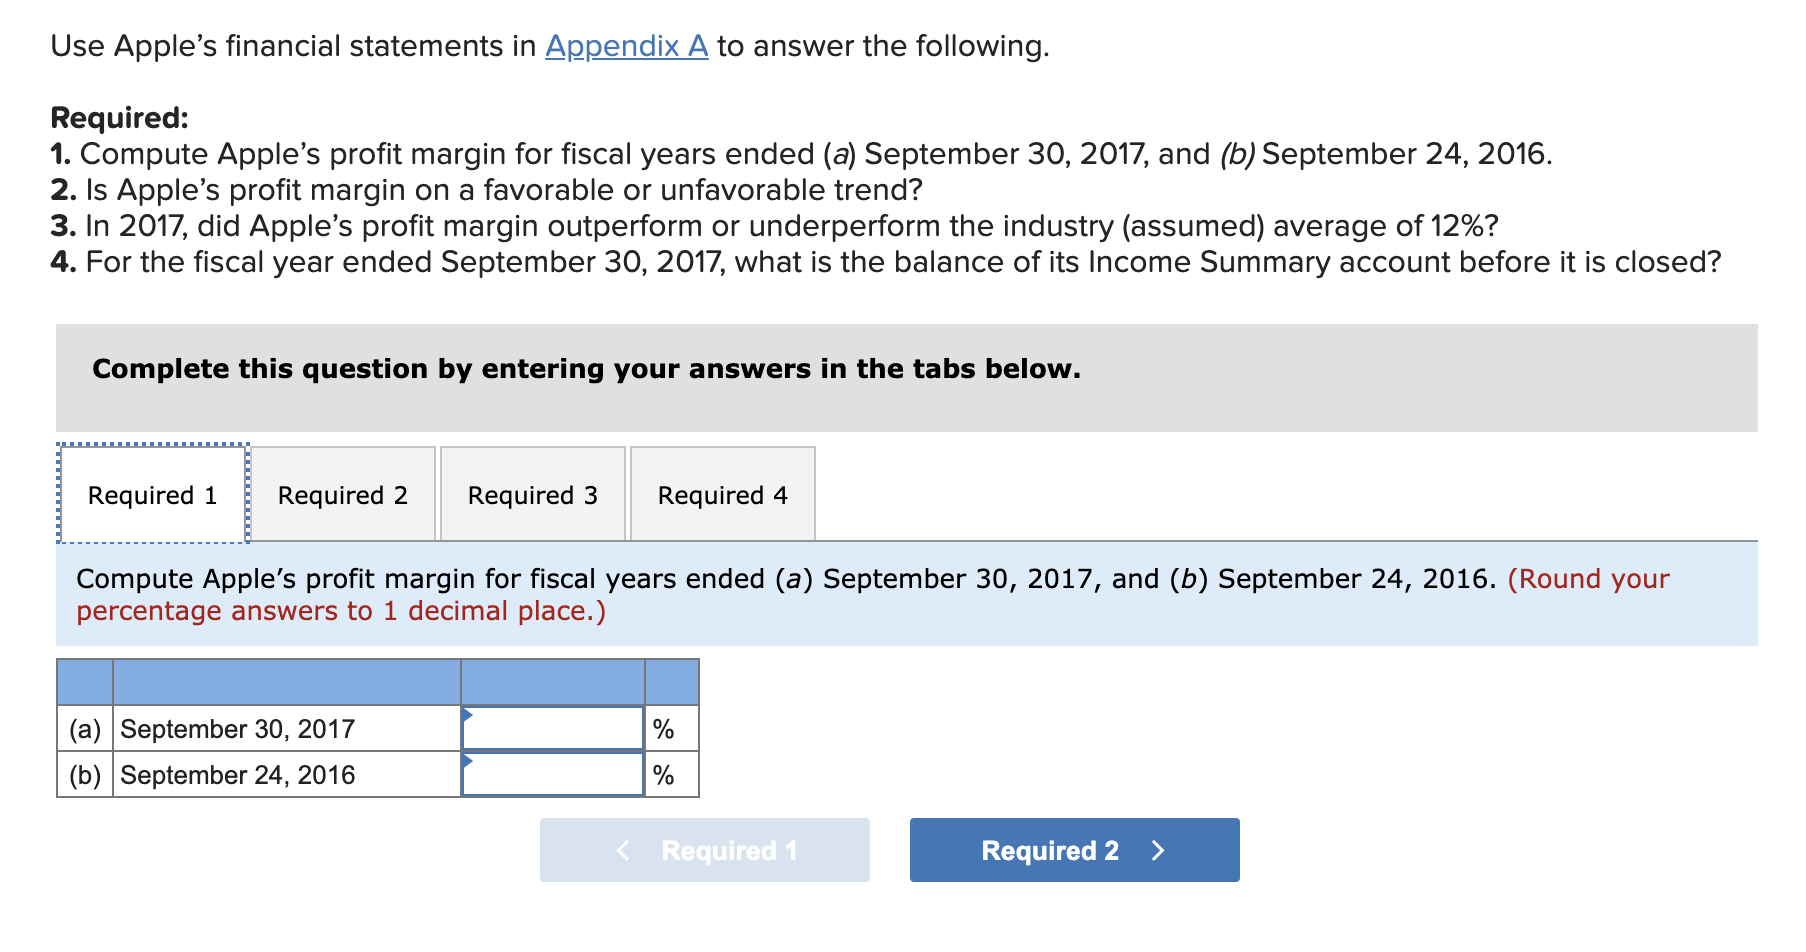Viewport: 1806px width, 952px height.
Task: Click the blue flag icon on the 2017 answer field
Action: (x=468, y=716)
